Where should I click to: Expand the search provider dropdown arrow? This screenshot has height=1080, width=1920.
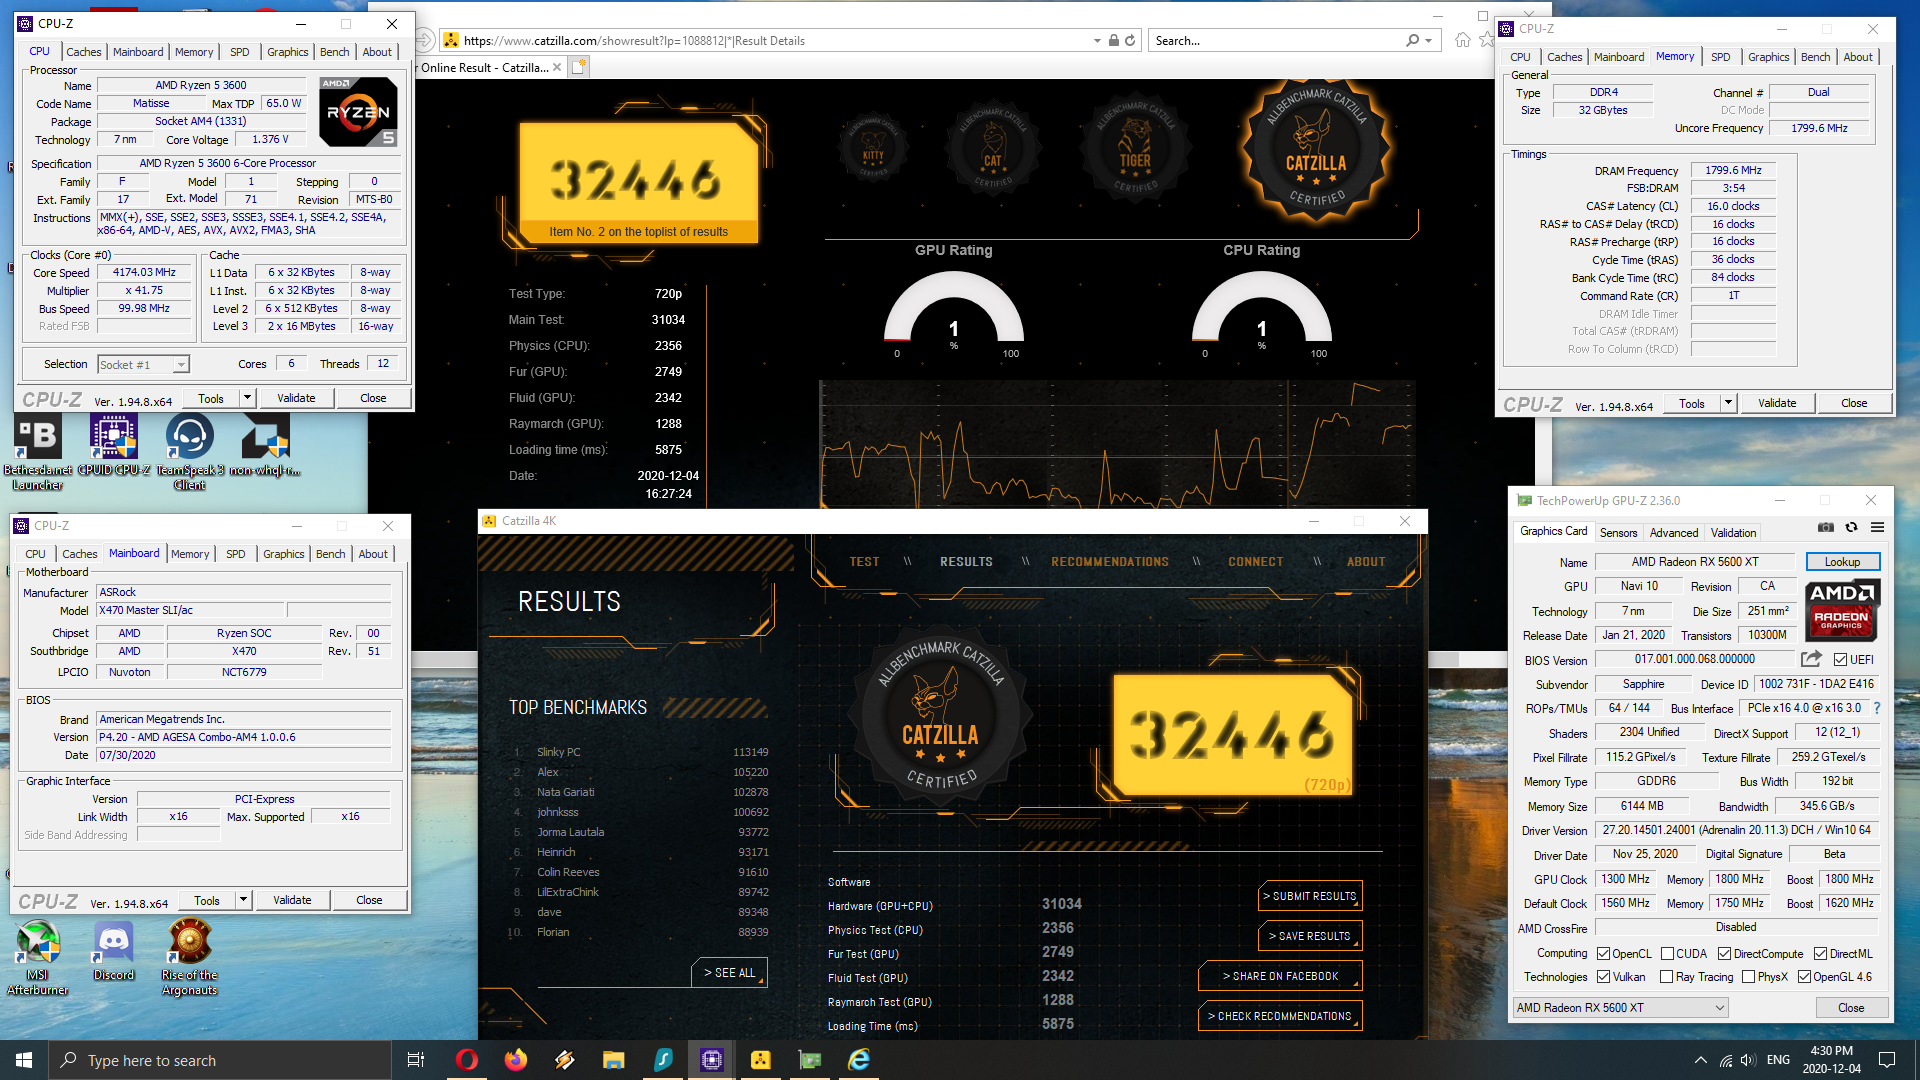1429,41
